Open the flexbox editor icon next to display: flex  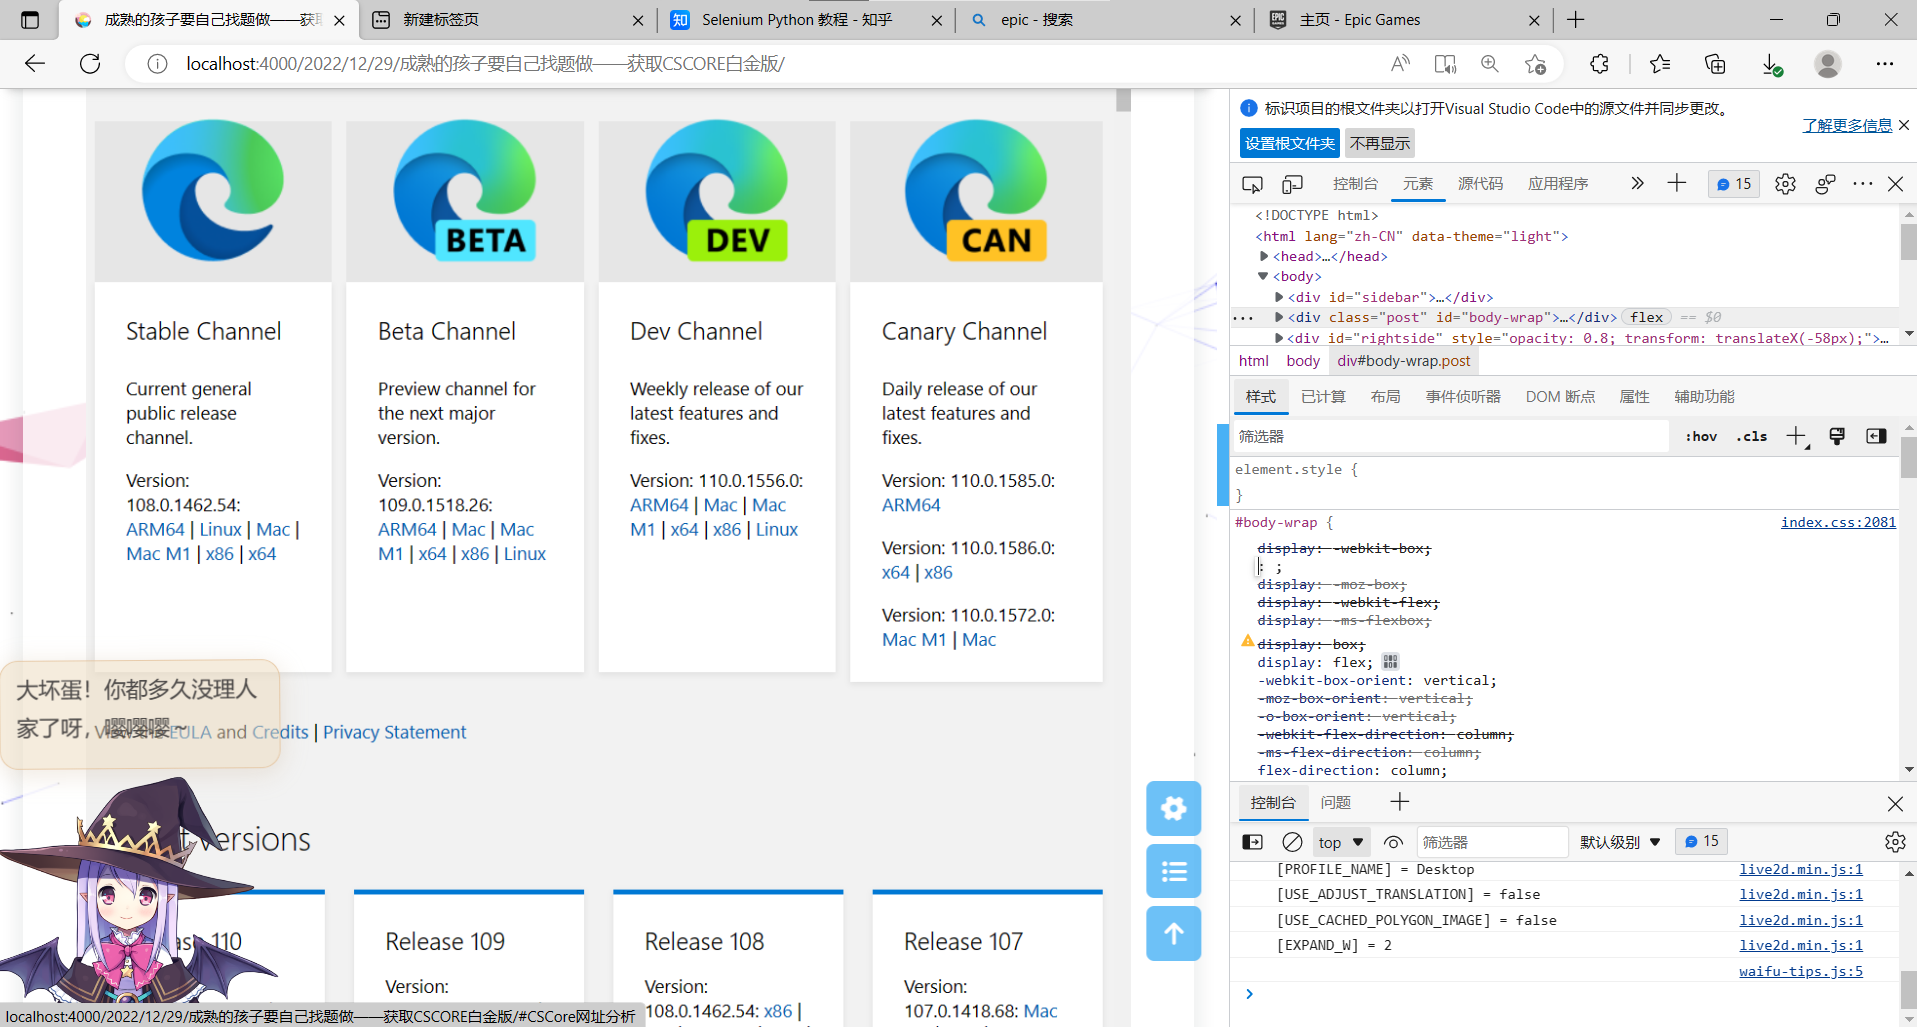pos(1390,662)
